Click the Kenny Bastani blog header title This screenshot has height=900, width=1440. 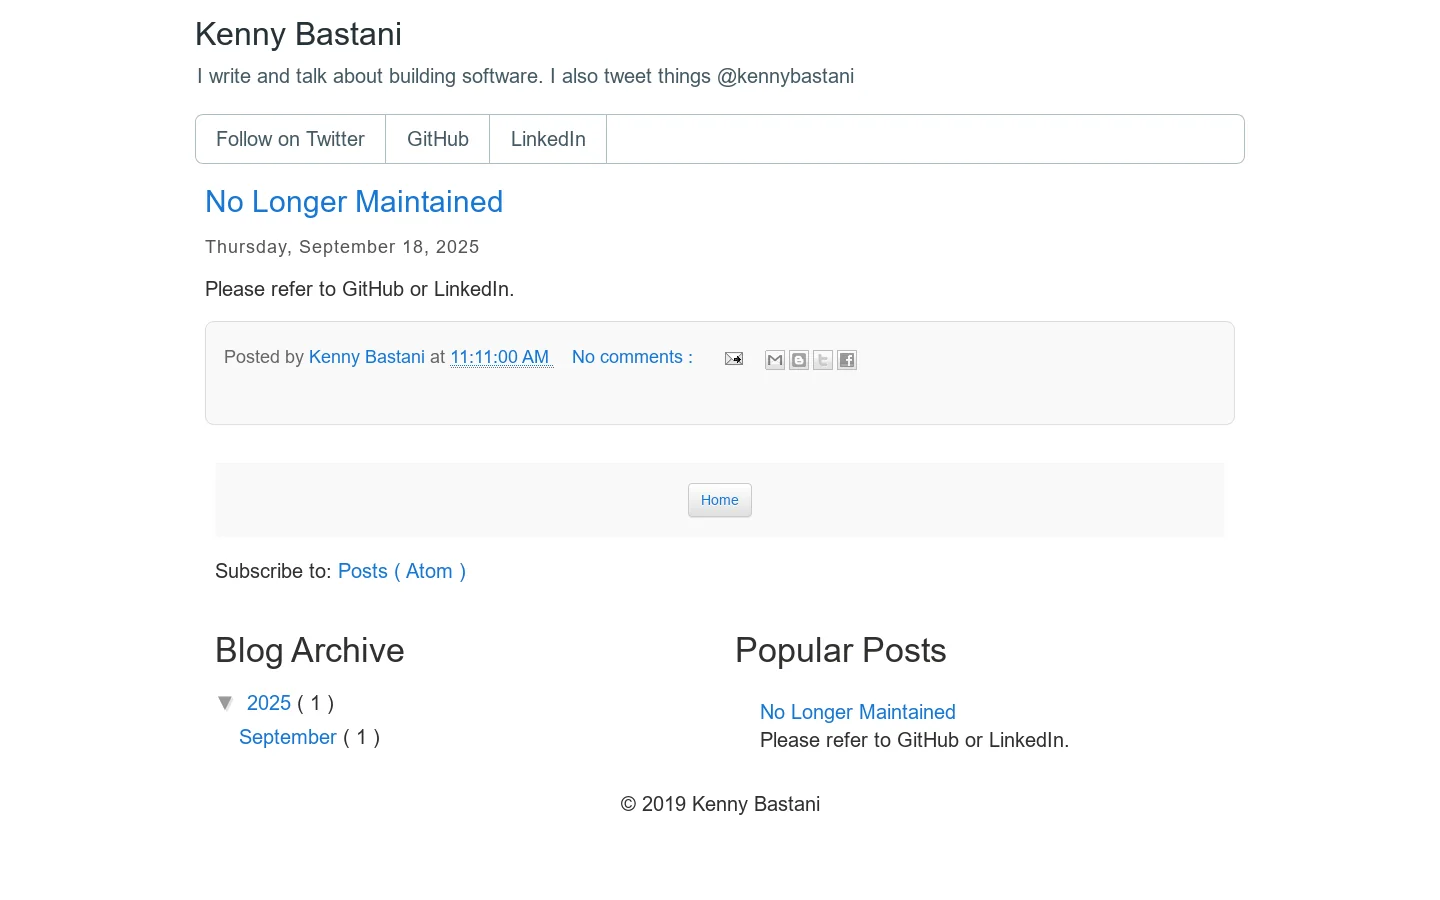click(x=298, y=34)
